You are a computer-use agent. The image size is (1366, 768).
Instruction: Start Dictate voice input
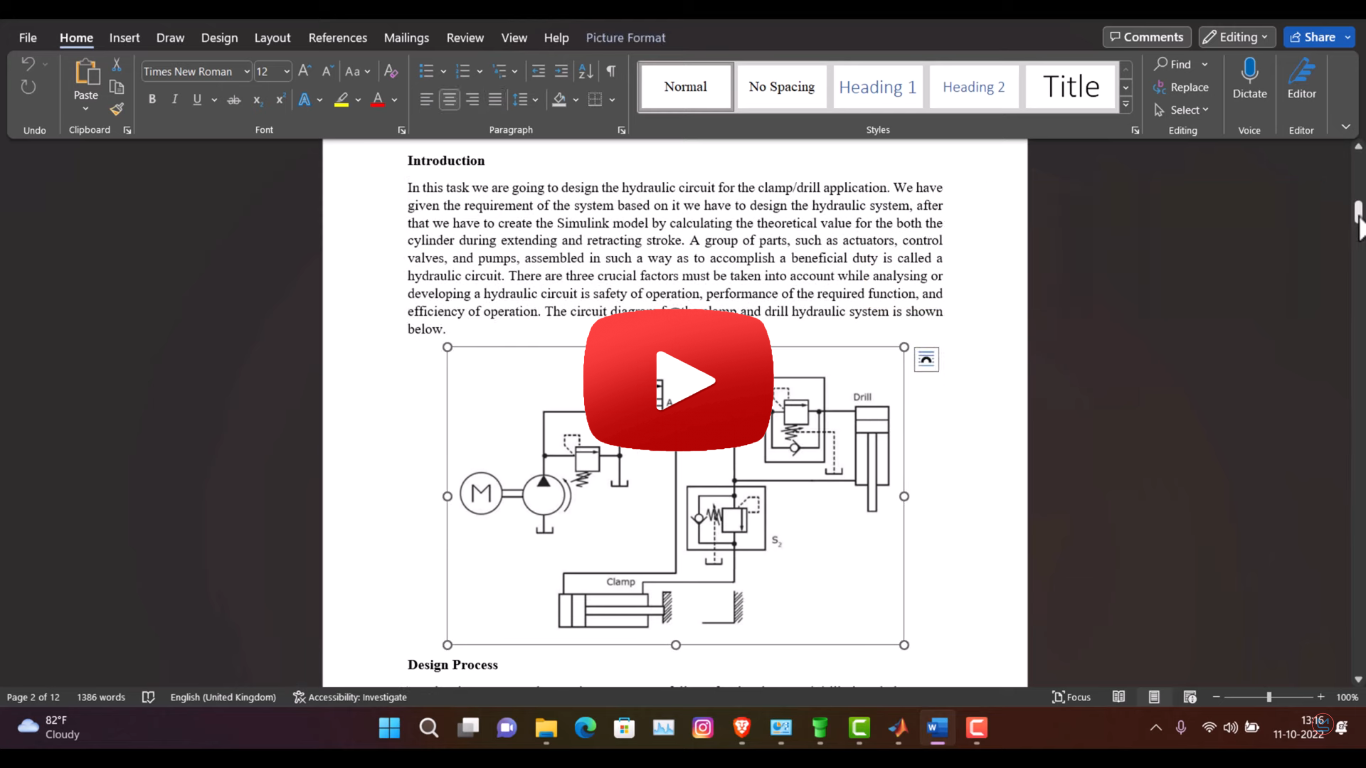pos(1249,78)
